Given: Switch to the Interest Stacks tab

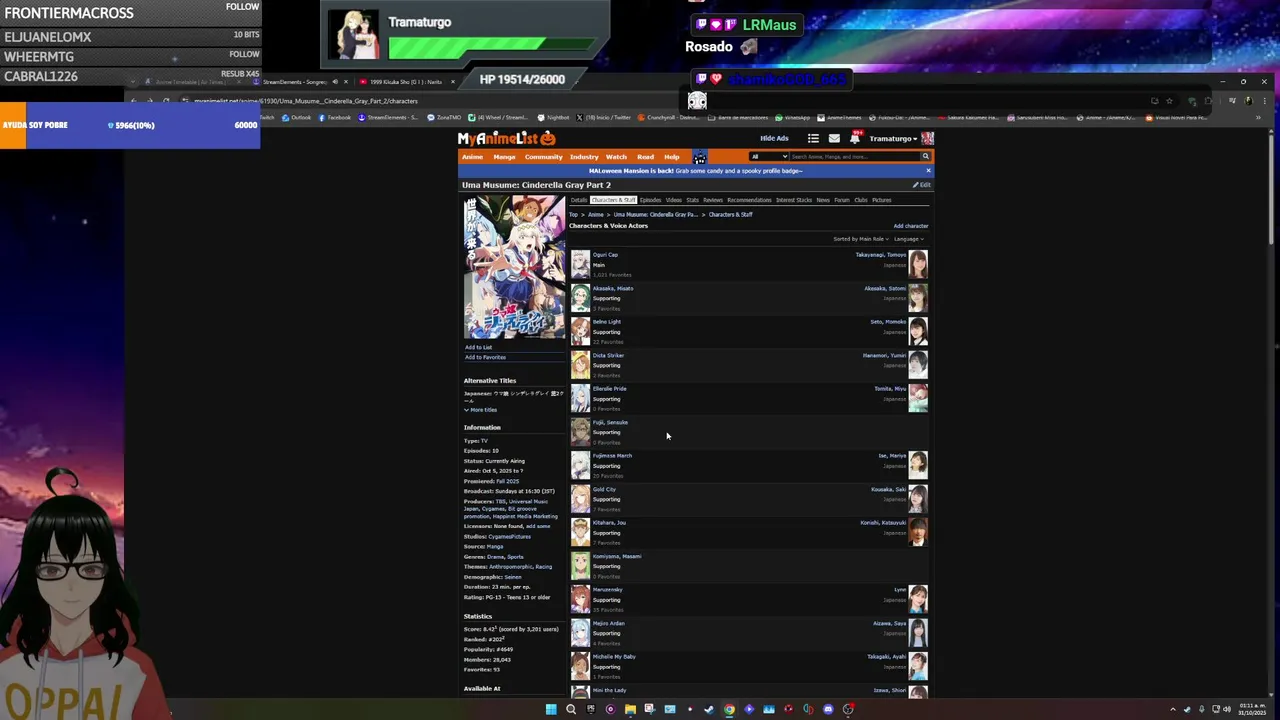Looking at the screenshot, I should (794, 200).
